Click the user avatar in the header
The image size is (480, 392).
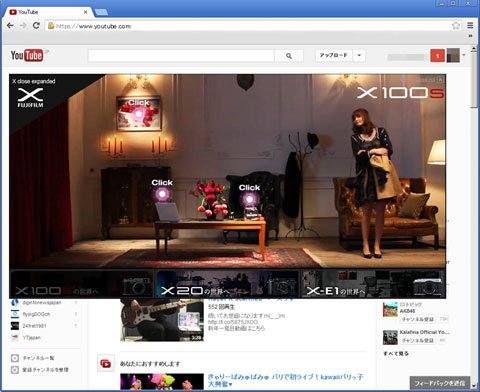click(x=453, y=55)
